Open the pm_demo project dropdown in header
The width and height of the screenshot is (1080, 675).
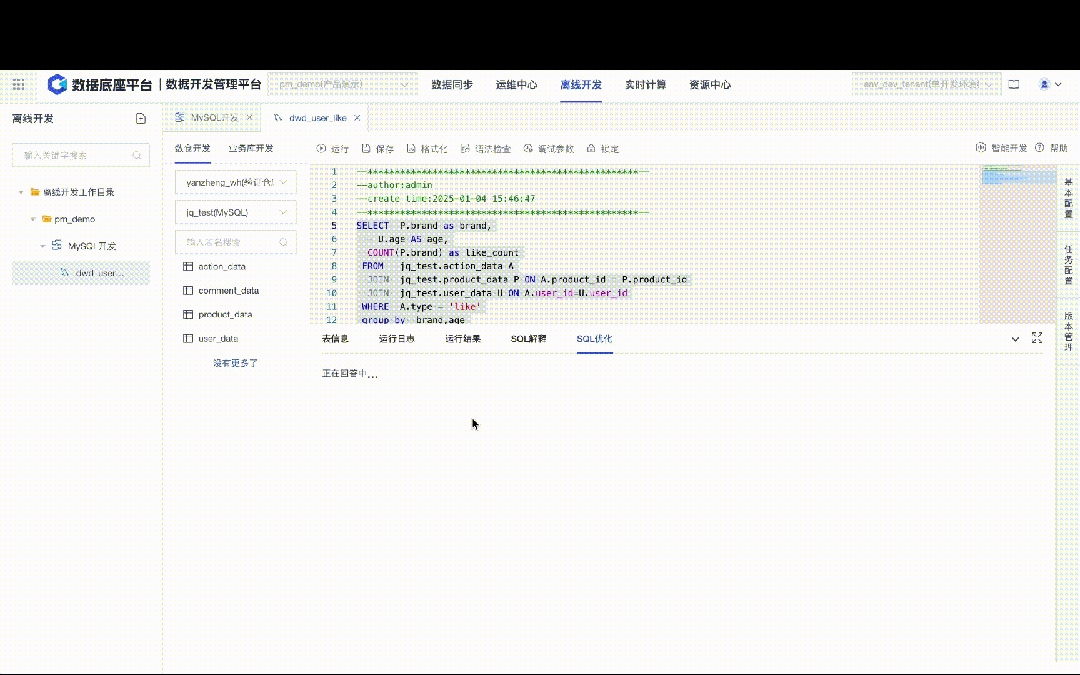point(342,85)
